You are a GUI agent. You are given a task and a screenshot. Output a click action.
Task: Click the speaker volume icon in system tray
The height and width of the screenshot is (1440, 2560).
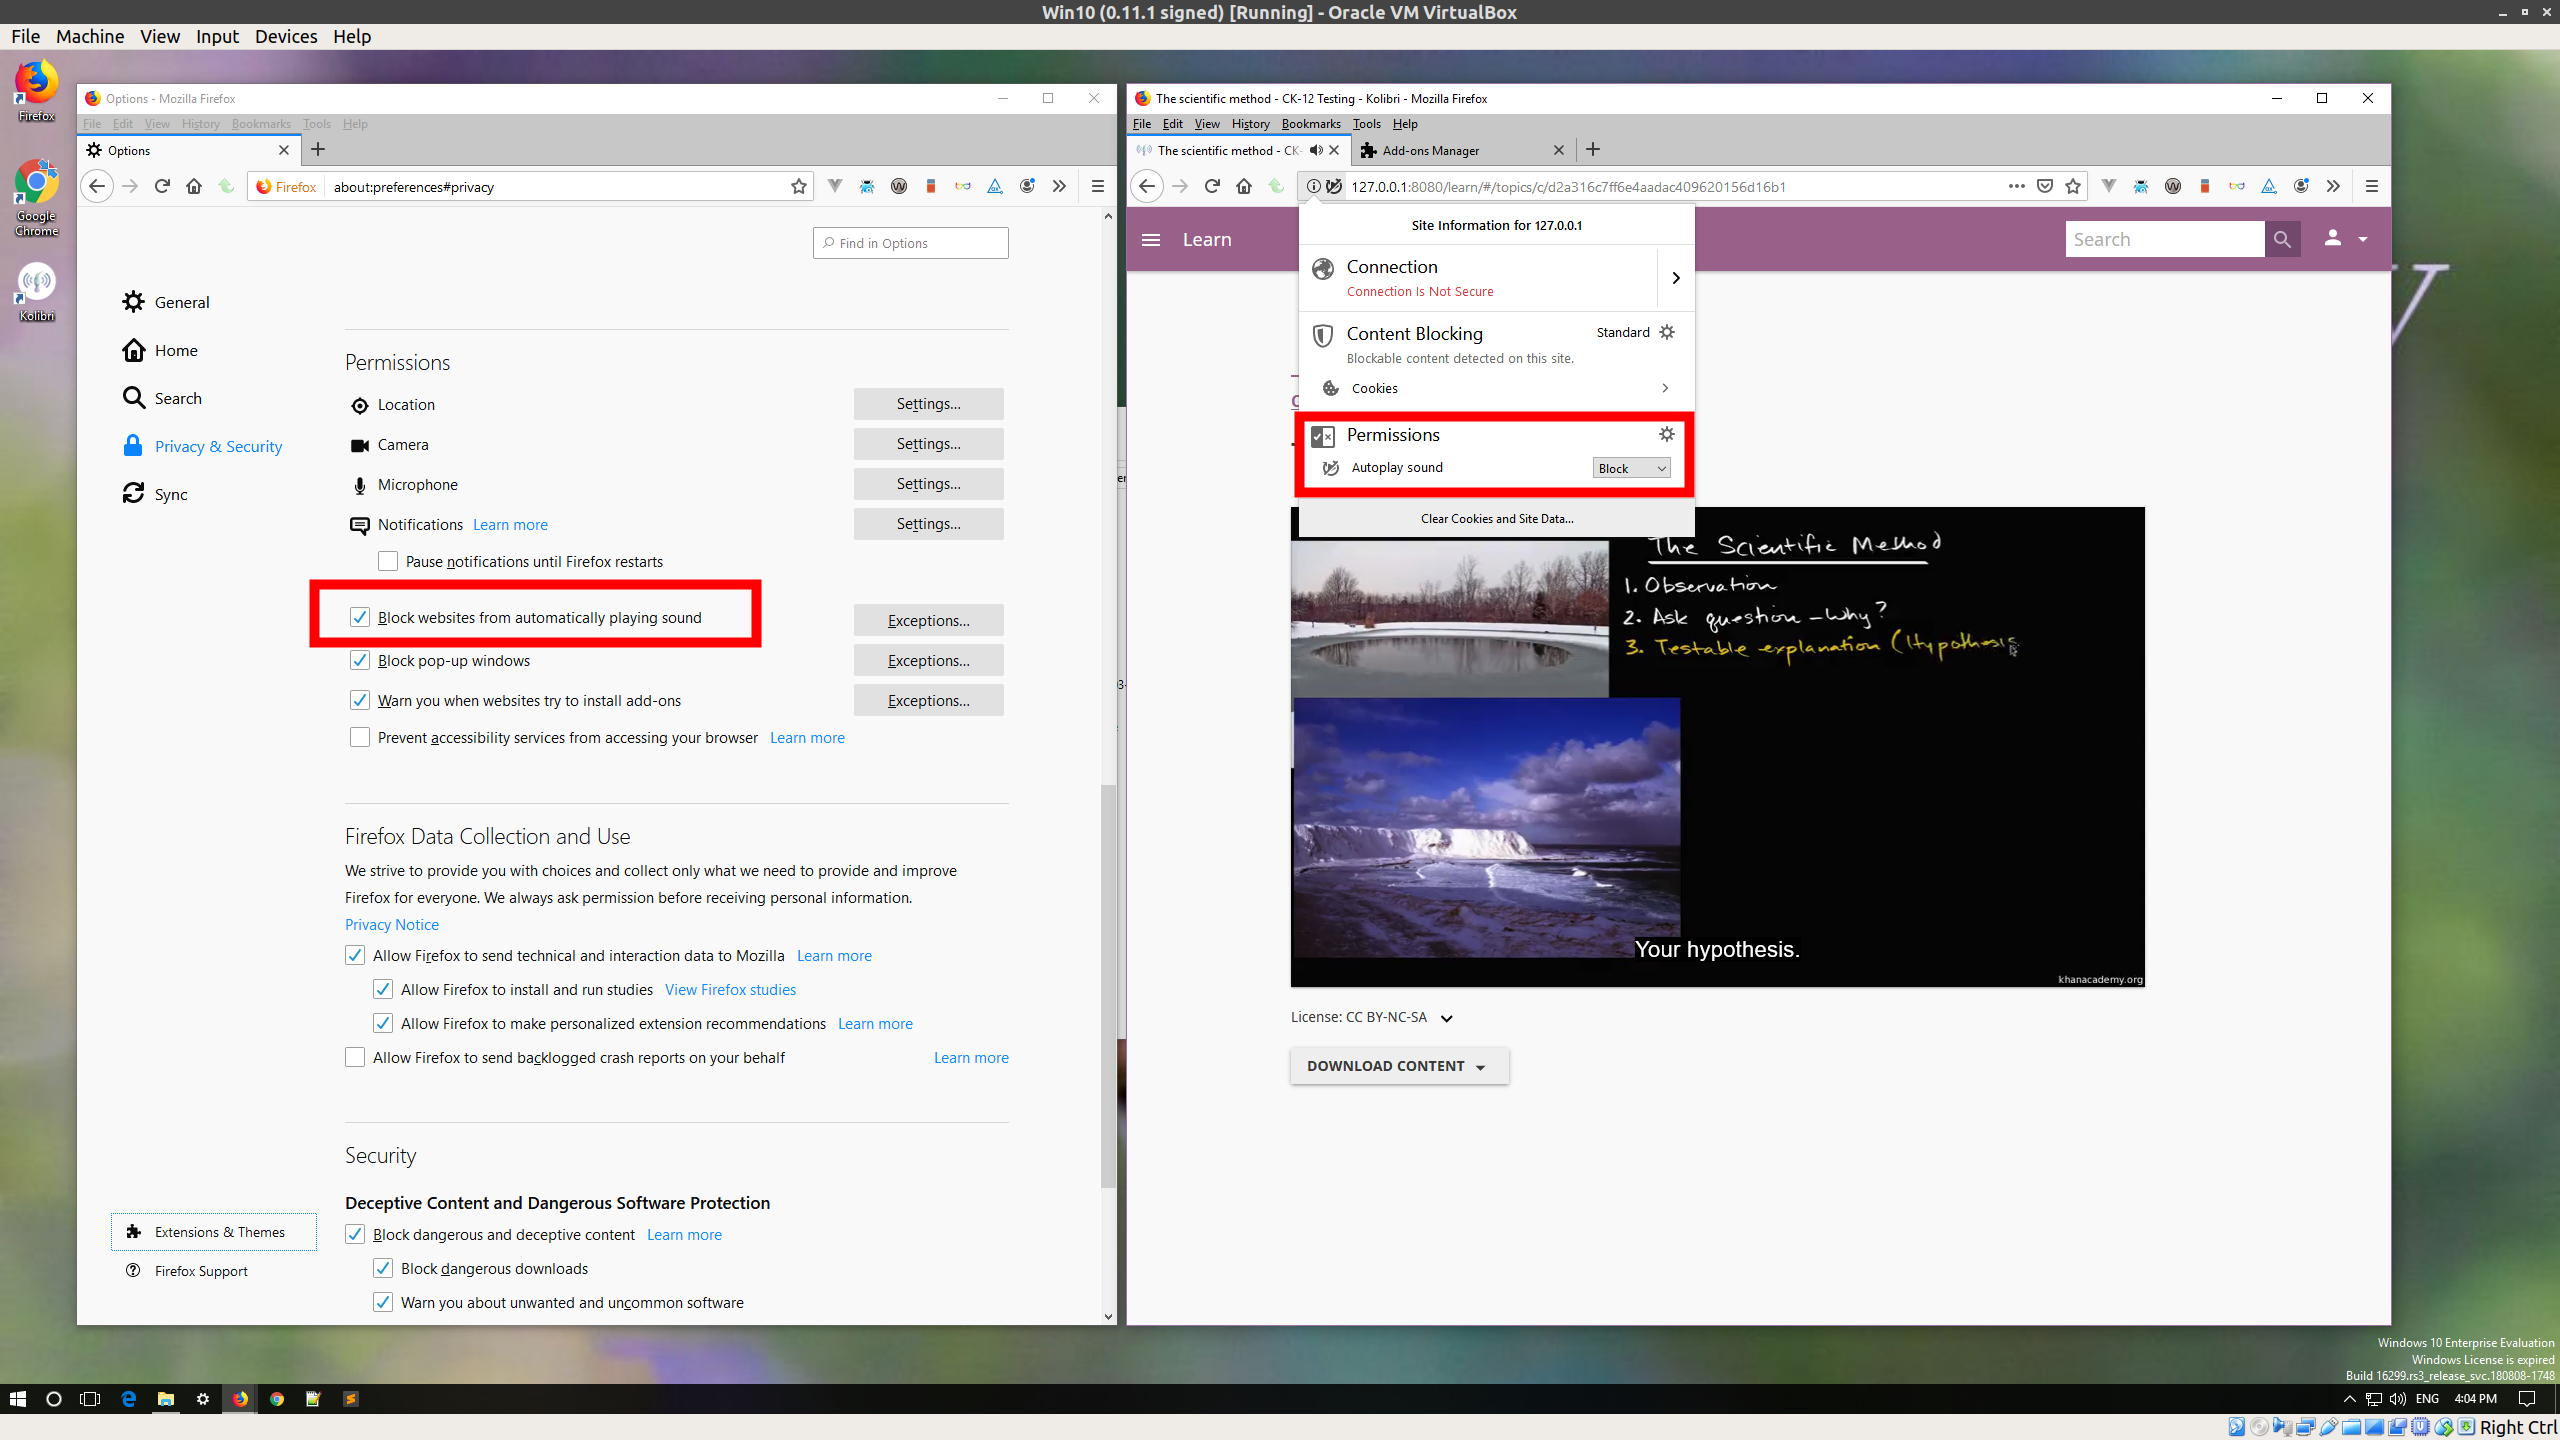[x=2400, y=1399]
